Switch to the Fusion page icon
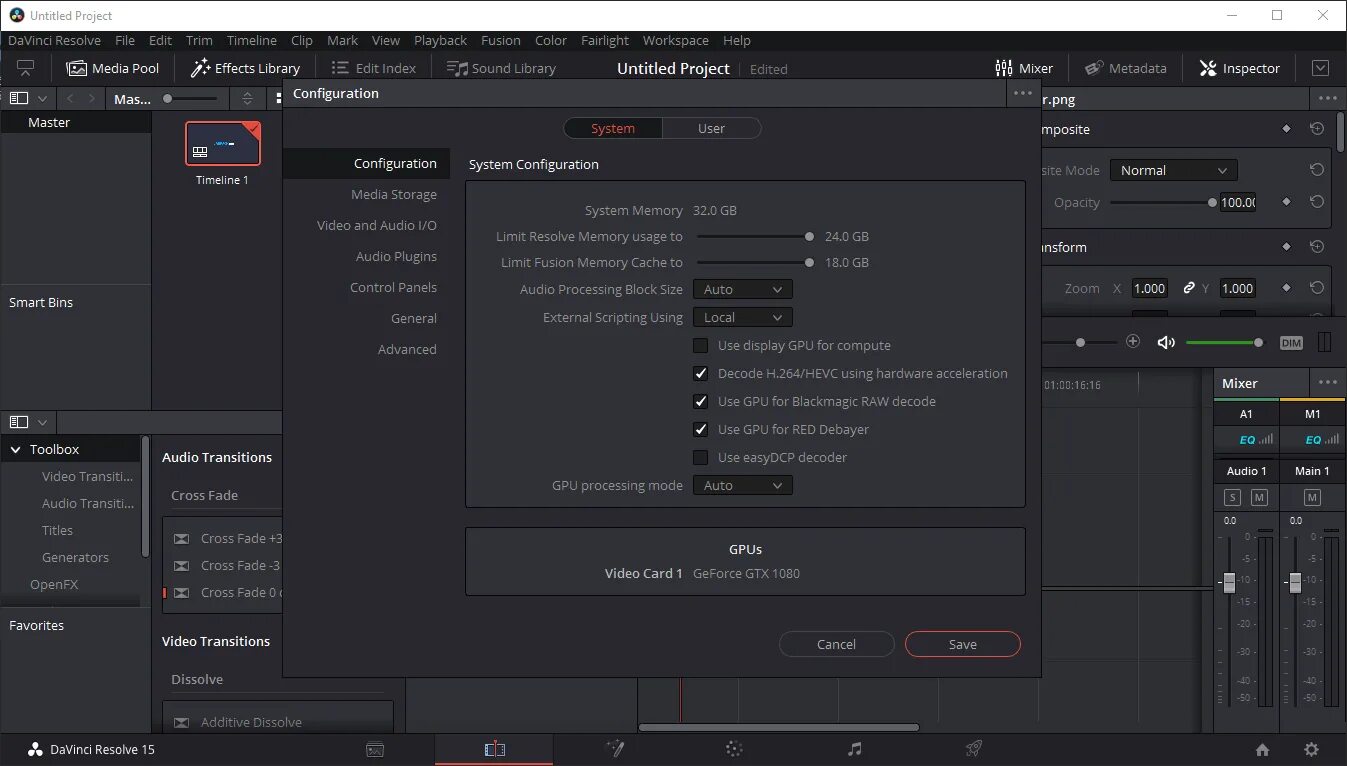Viewport: 1347px width, 766px height. coord(615,749)
